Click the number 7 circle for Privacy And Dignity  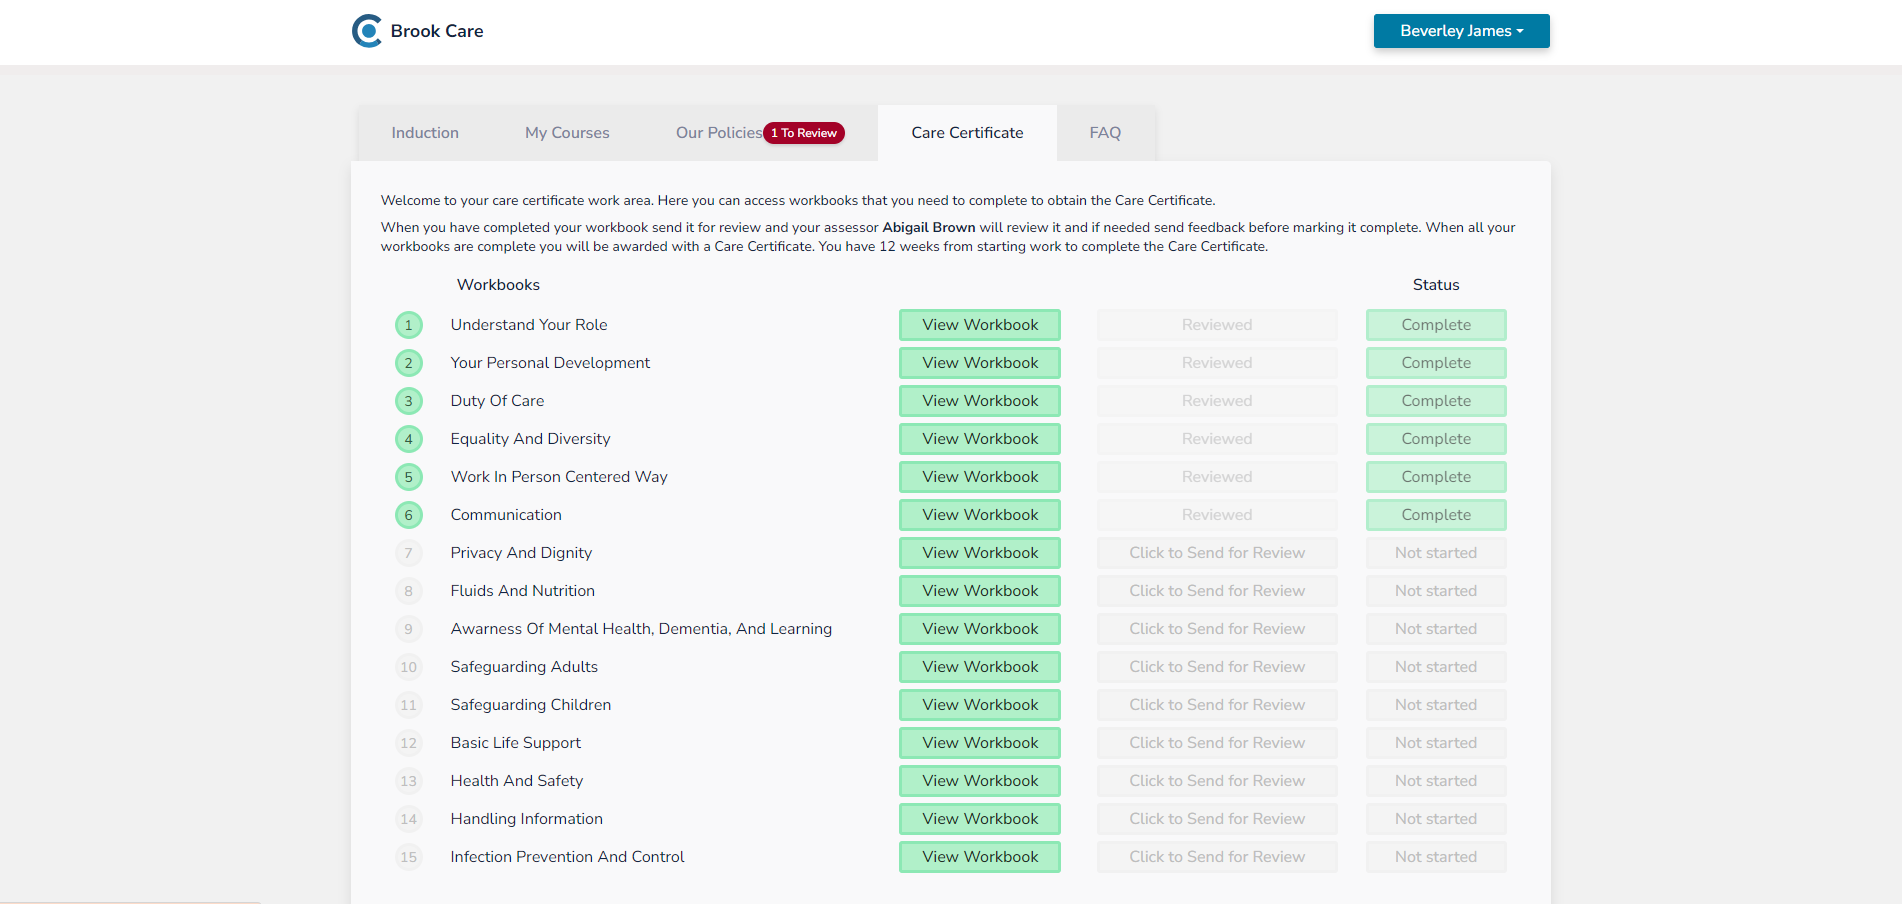click(x=408, y=553)
